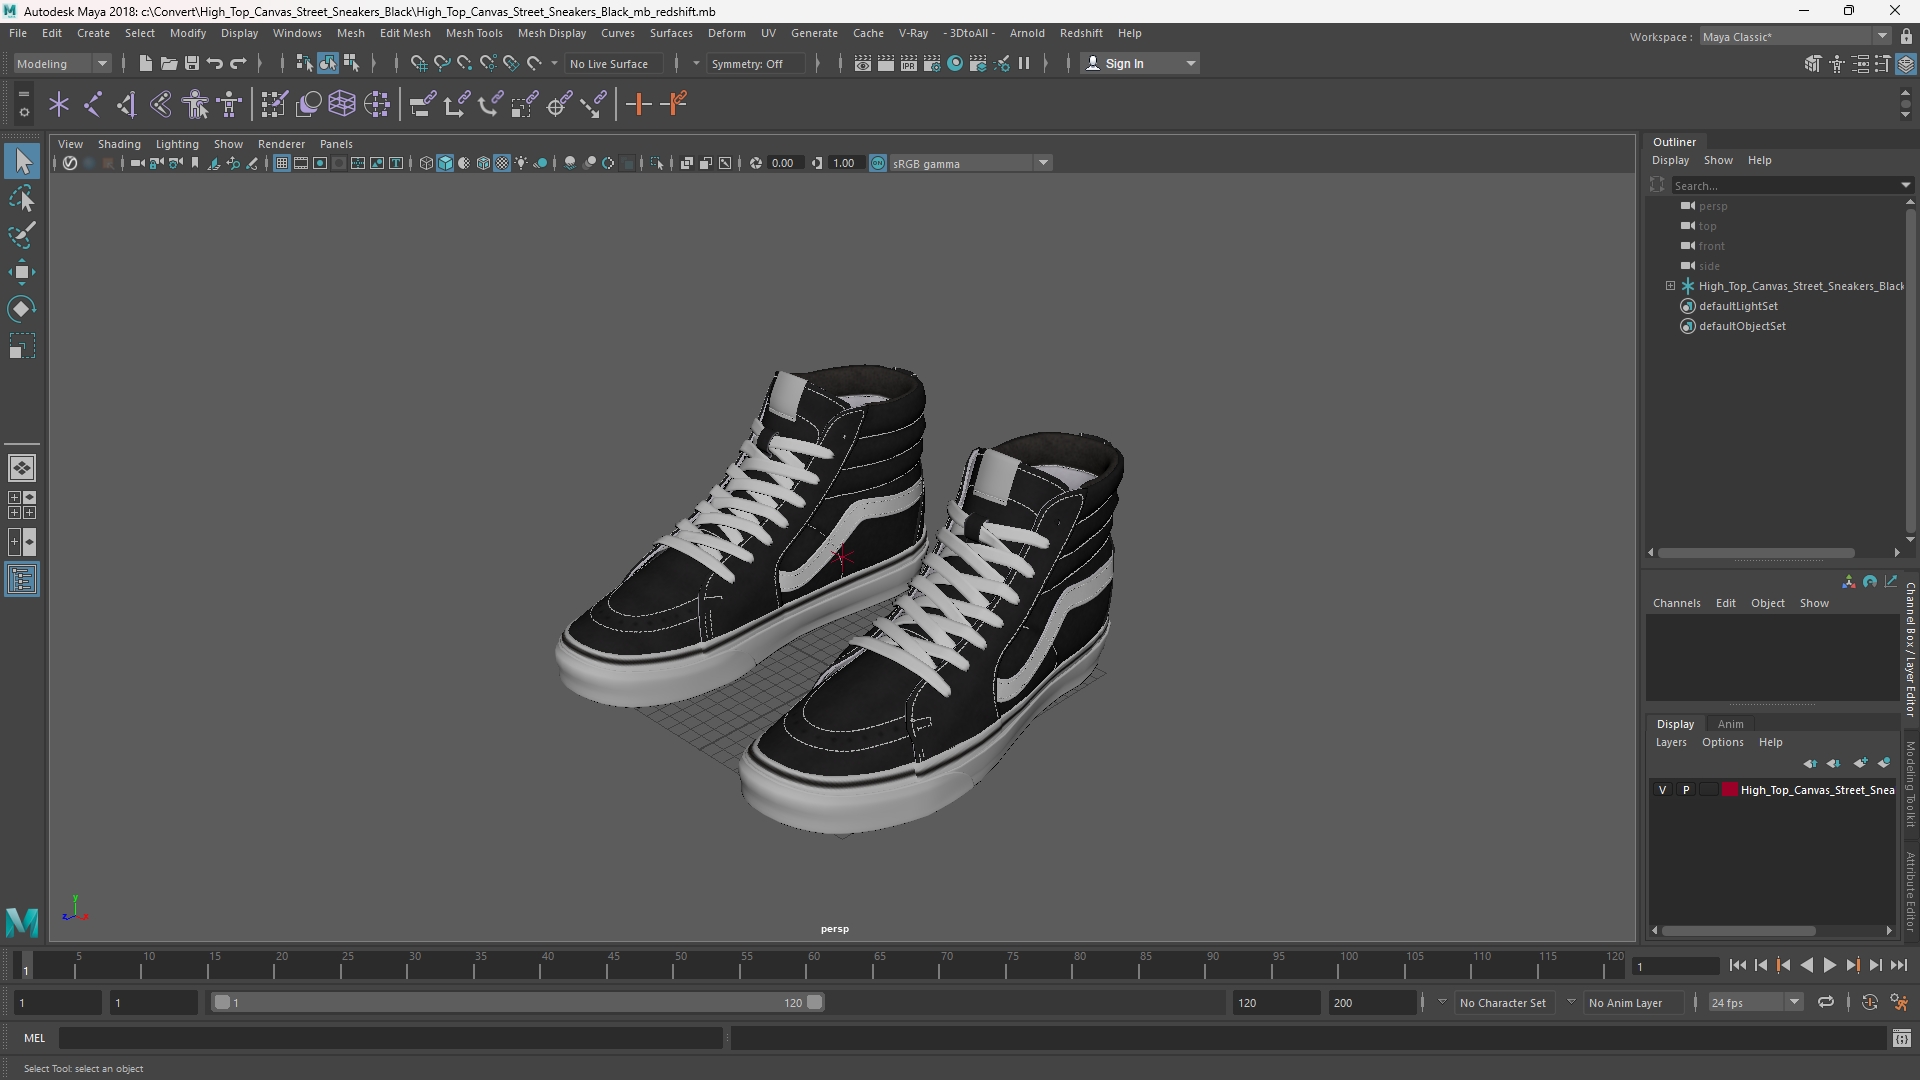1920x1080 pixels.
Task: Toggle layer visibility V for High_Top_Canvas layer
Action: [x=1663, y=790]
